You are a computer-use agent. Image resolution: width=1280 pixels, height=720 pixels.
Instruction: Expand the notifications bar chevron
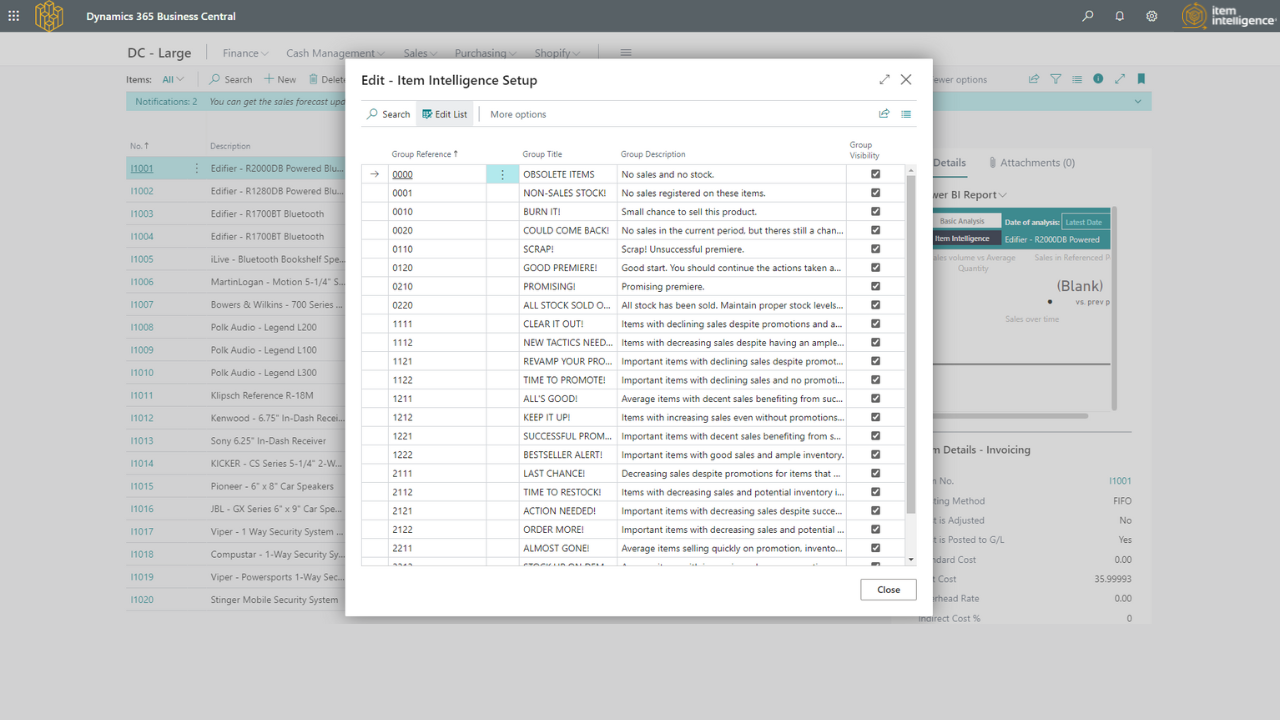pyautogui.click(x=1138, y=101)
